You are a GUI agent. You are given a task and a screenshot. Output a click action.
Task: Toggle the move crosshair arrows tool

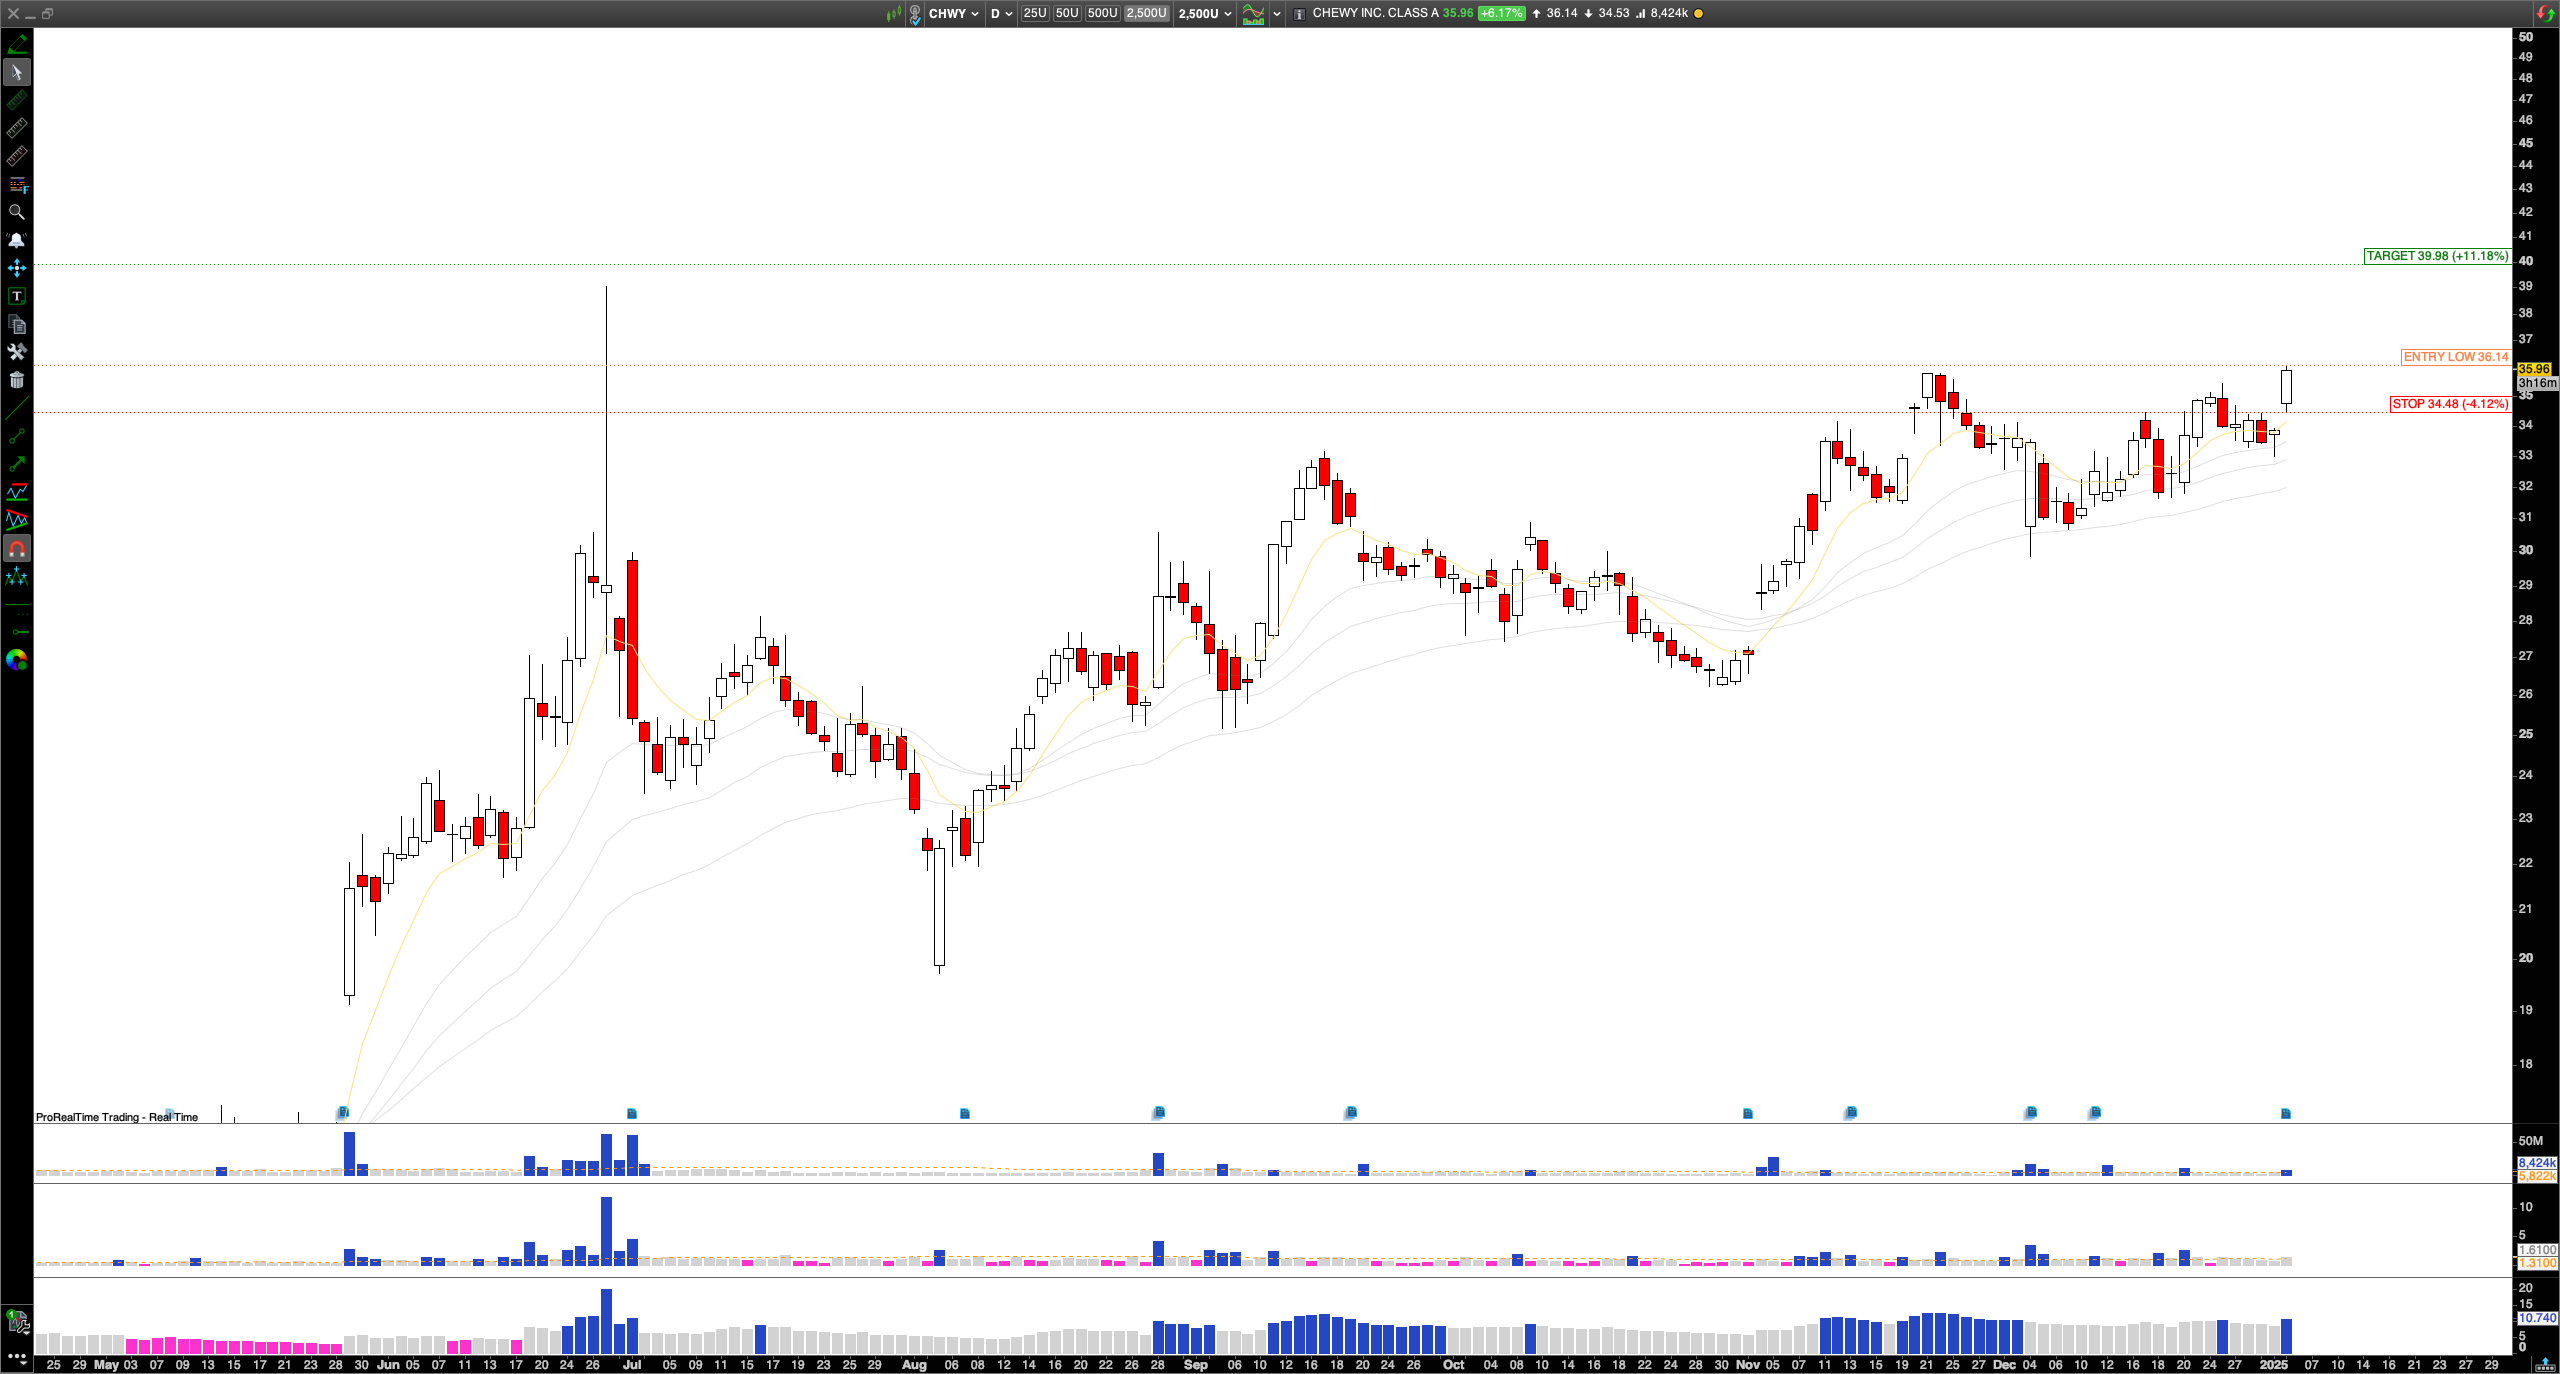(16, 268)
